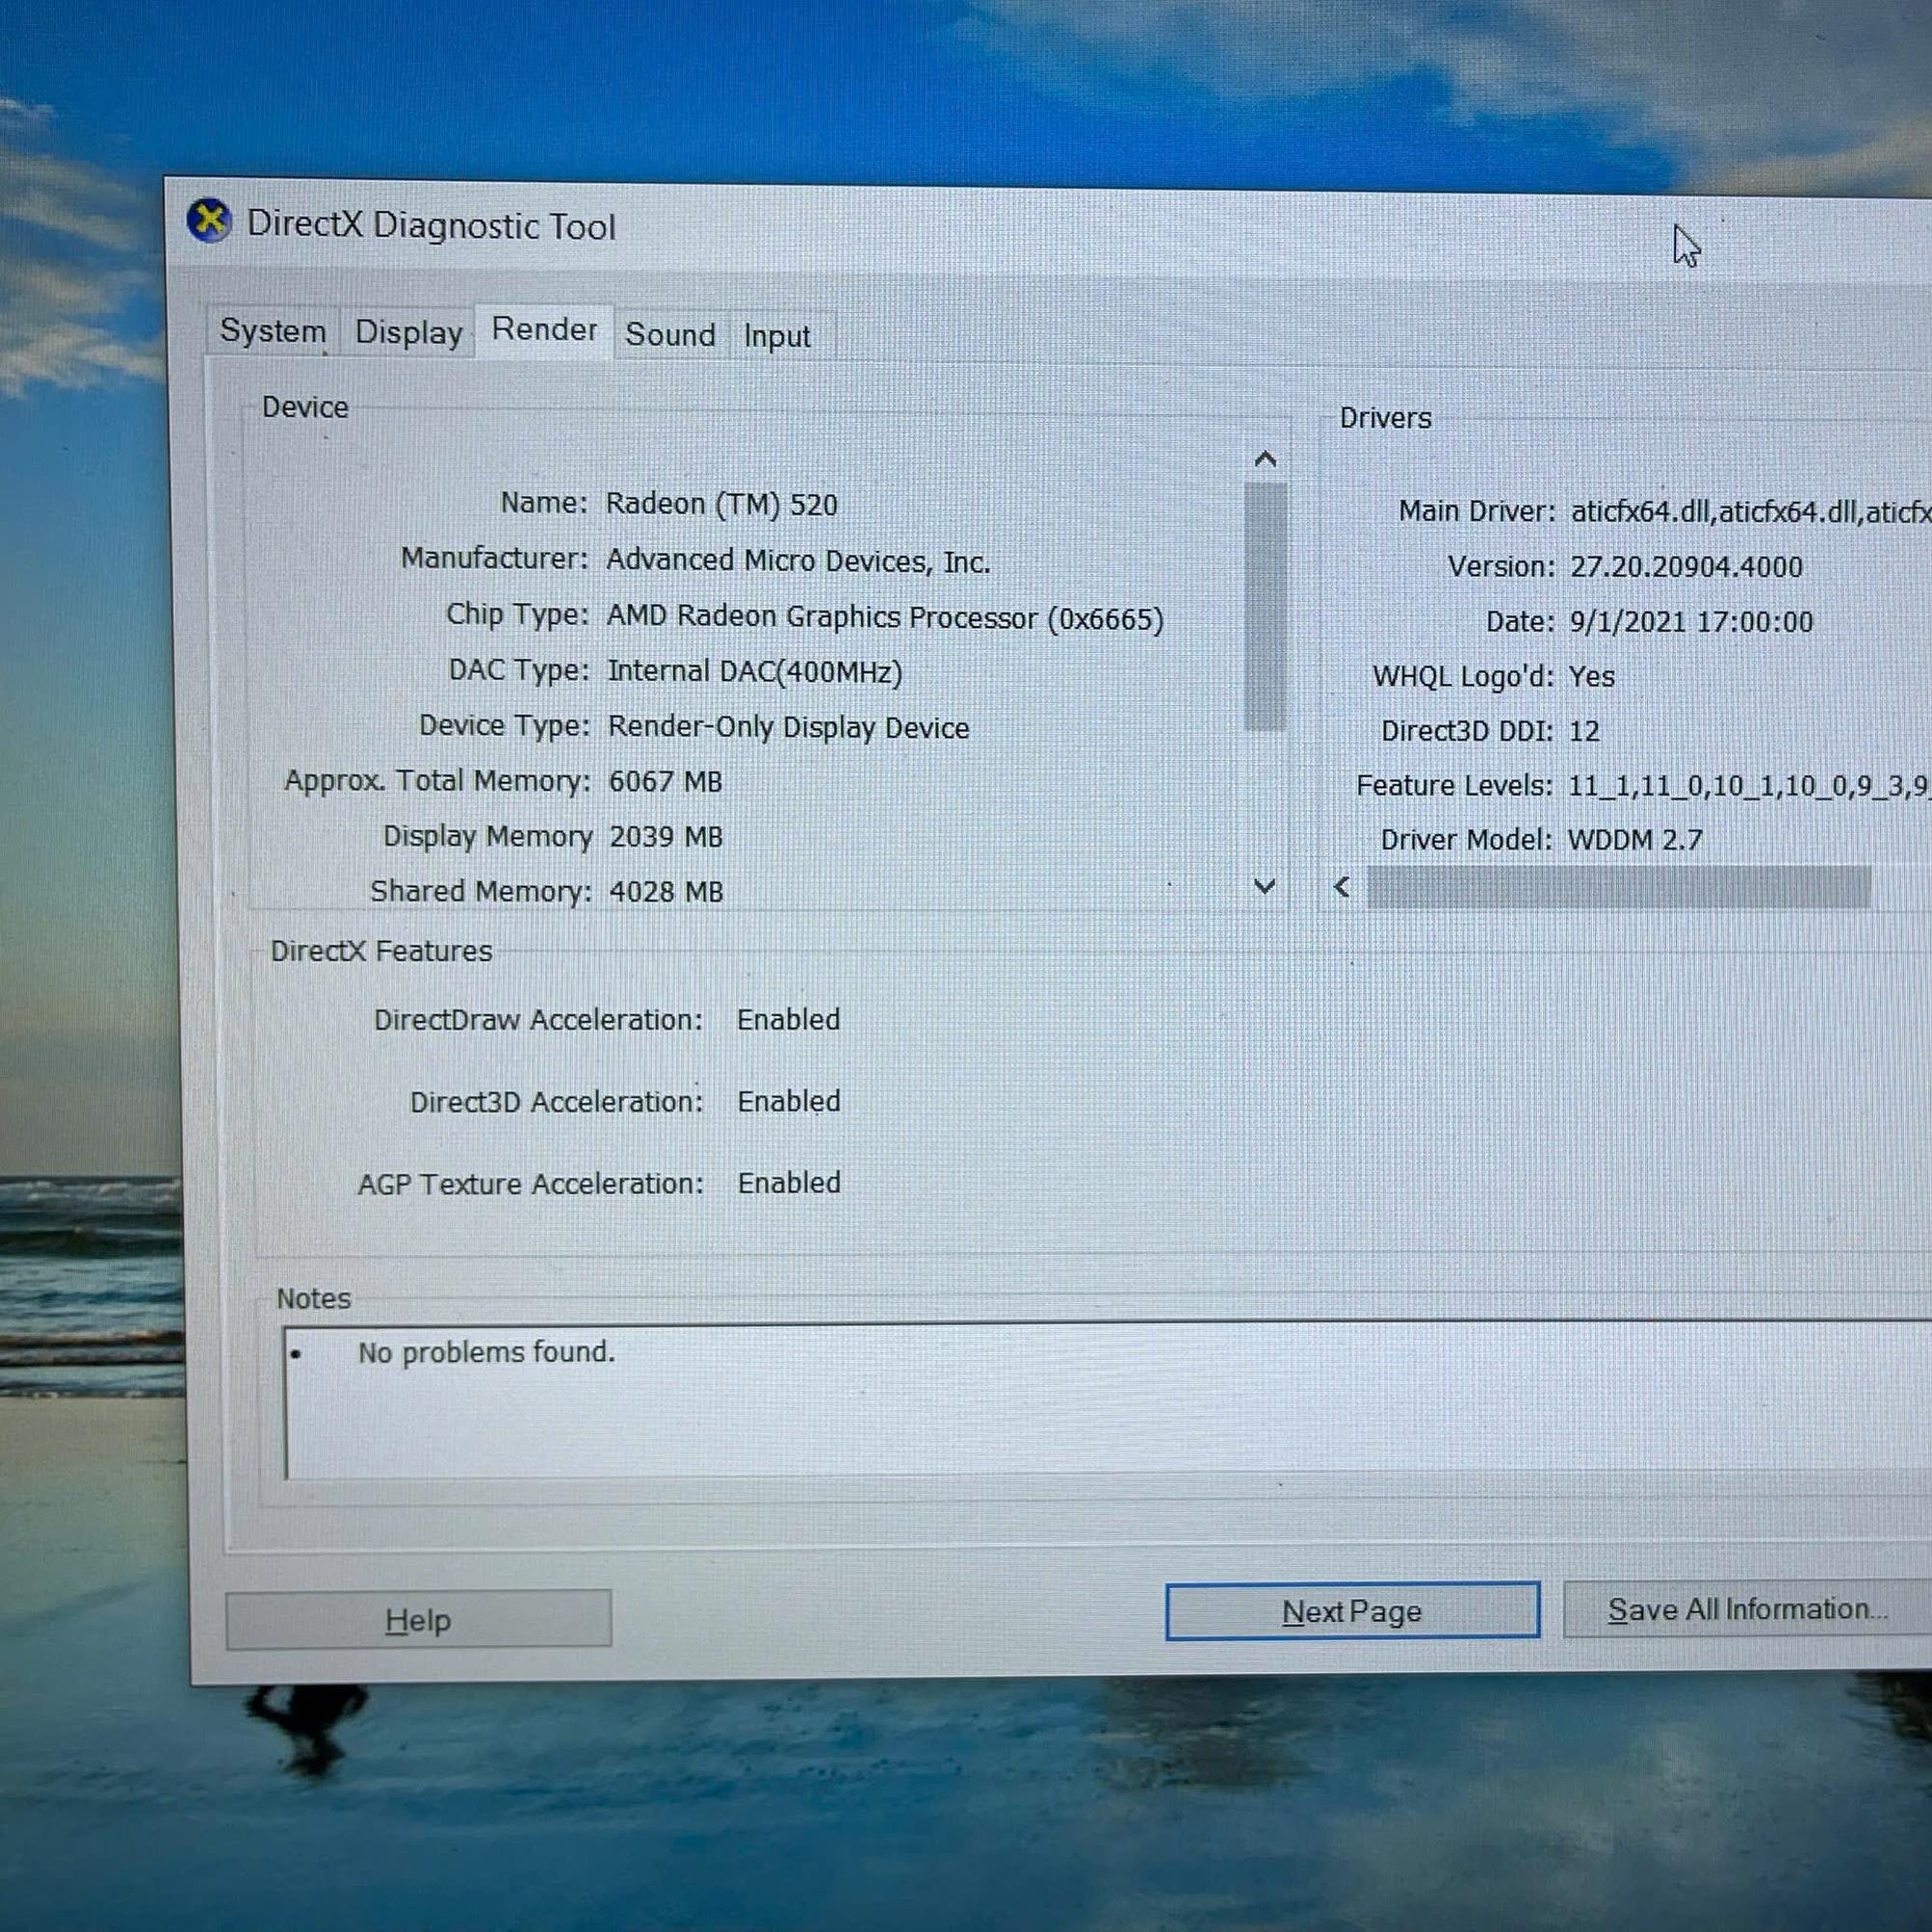Click the Device panel vertical scrollbar thumb
The width and height of the screenshot is (1932, 1932).
tap(1265, 607)
